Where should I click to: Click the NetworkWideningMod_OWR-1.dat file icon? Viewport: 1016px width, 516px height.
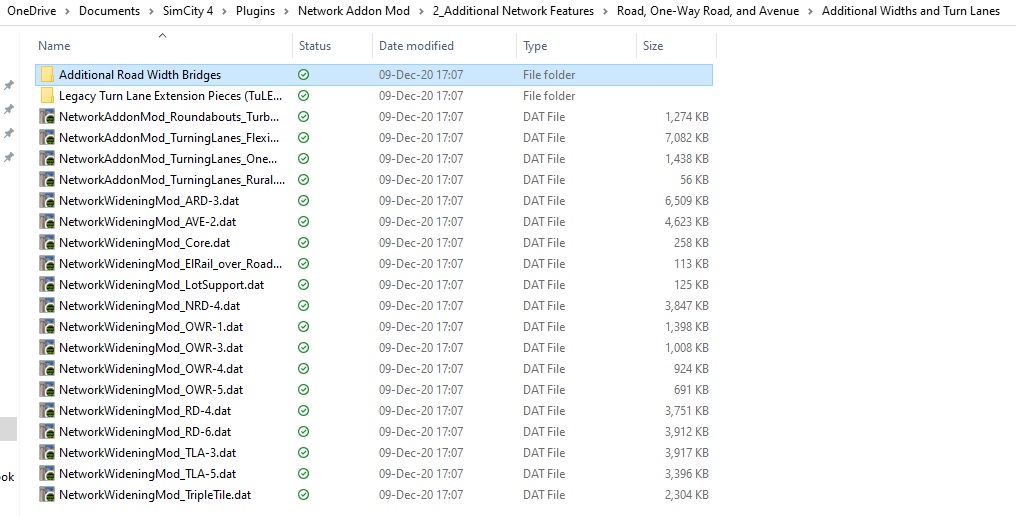pos(47,327)
